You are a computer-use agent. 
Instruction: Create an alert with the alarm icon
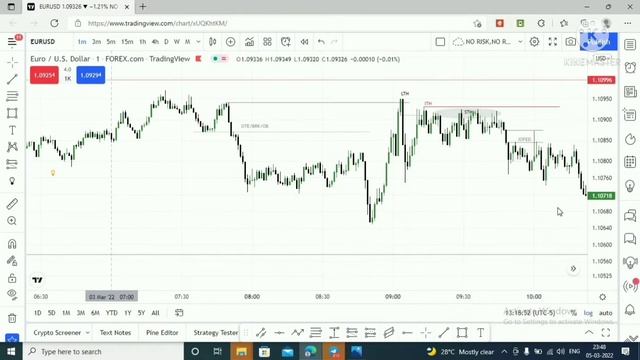point(286,42)
